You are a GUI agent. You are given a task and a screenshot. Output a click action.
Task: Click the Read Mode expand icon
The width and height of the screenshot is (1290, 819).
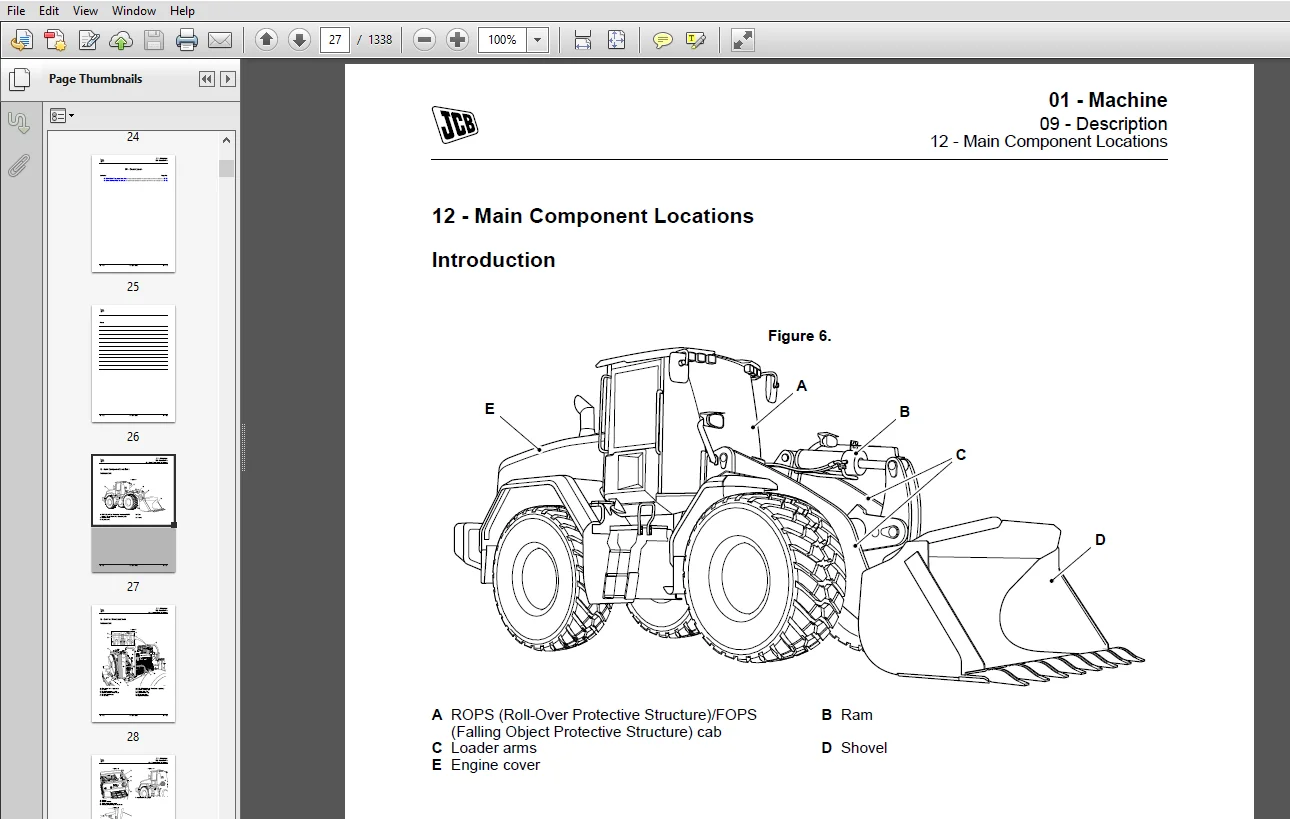(742, 40)
